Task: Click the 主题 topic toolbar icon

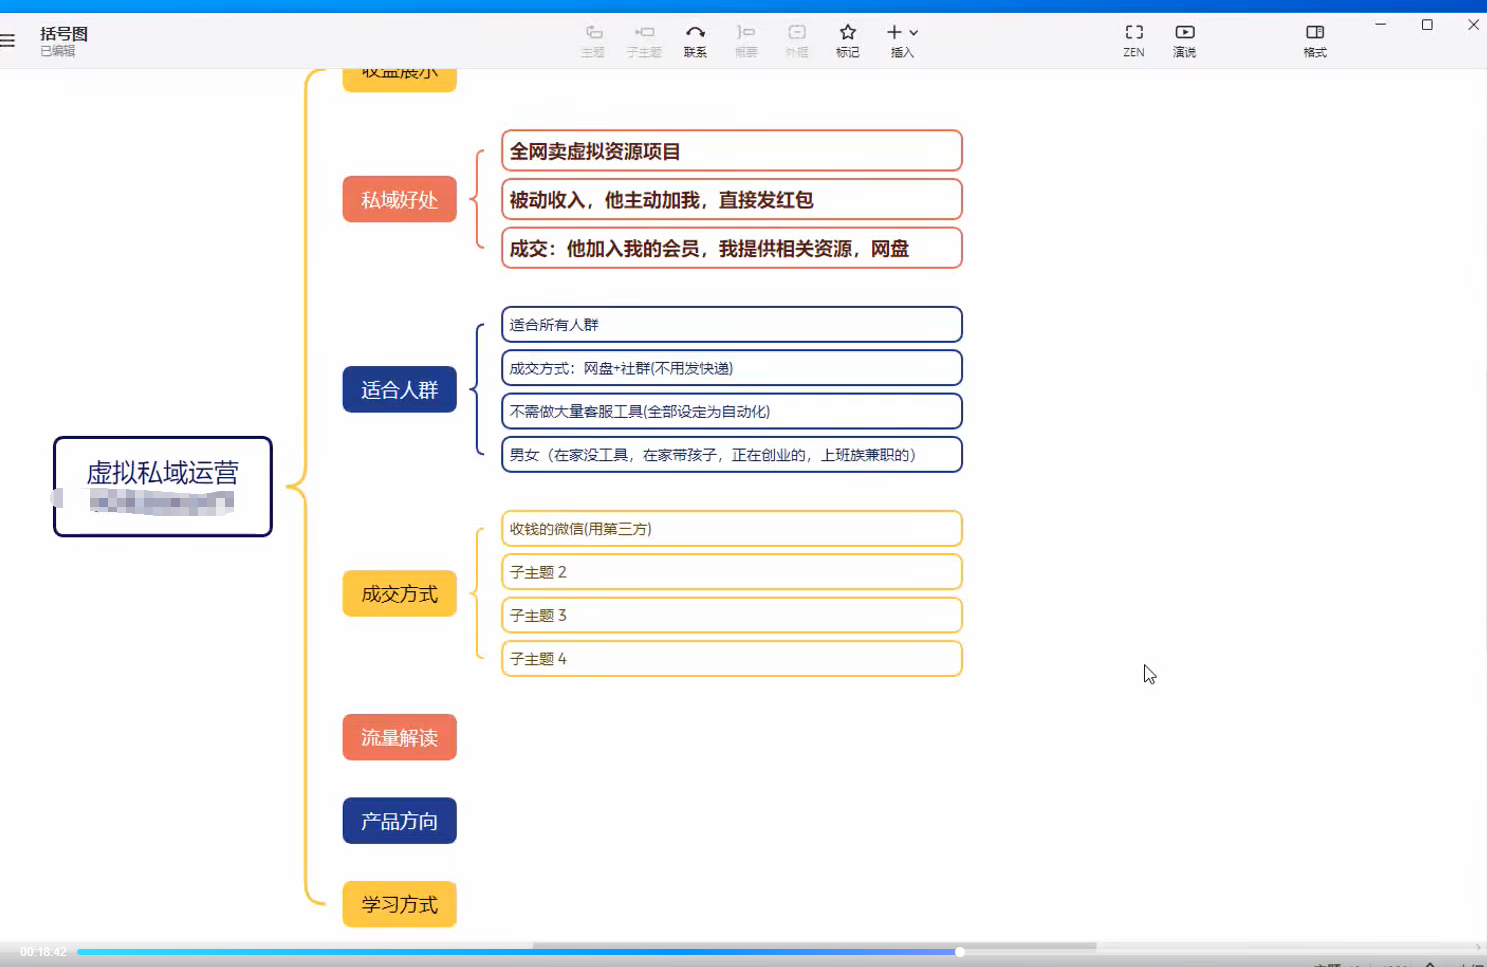Action: (593, 40)
